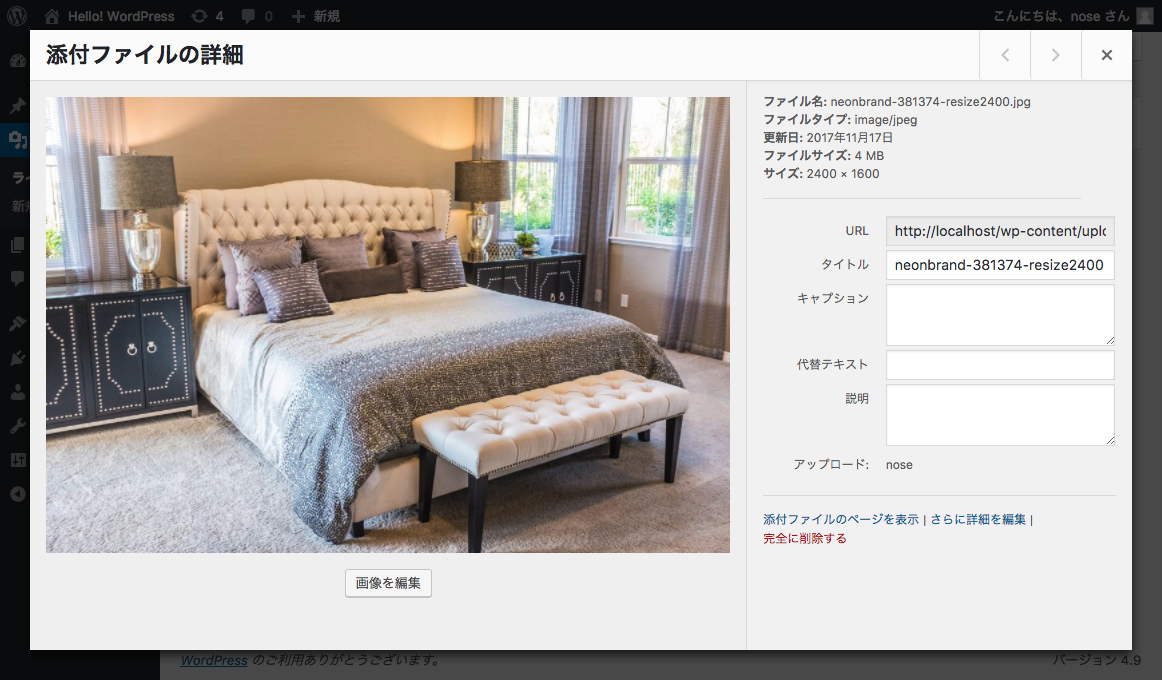The height and width of the screenshot is (680, 1162).
Task: Close the 添付ファイルの詳細 dialog
Action: [x=1106, y=55]
